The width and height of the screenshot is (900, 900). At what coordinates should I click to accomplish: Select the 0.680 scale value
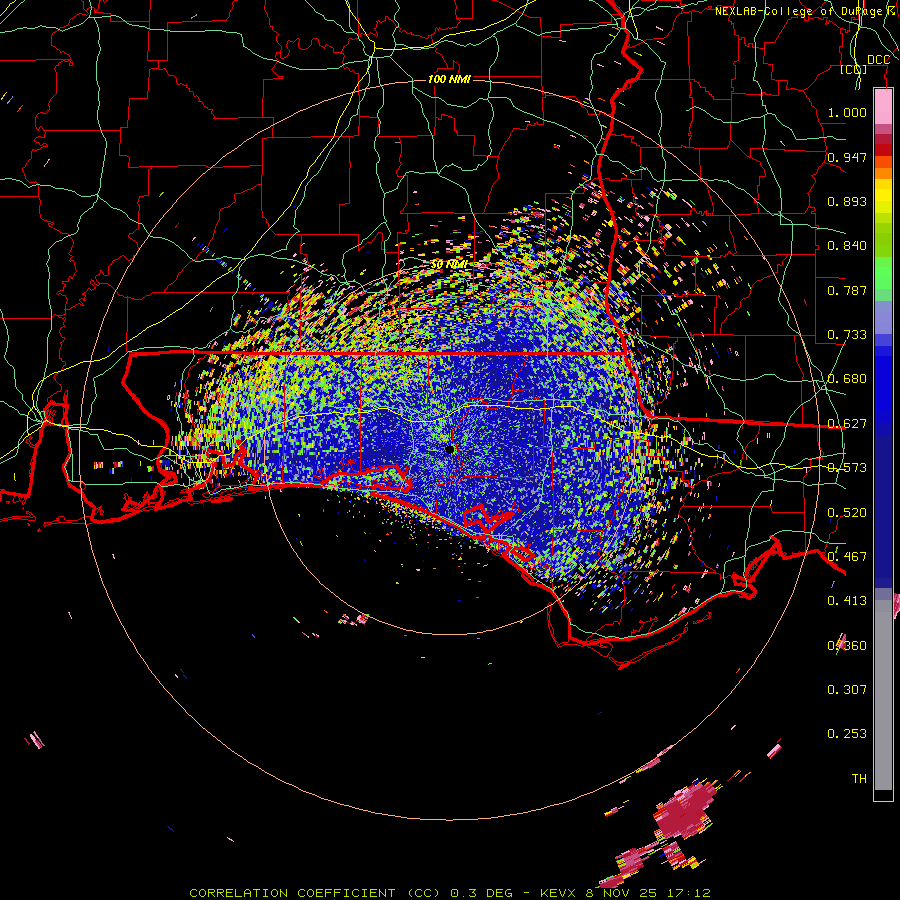pos(847,379)
